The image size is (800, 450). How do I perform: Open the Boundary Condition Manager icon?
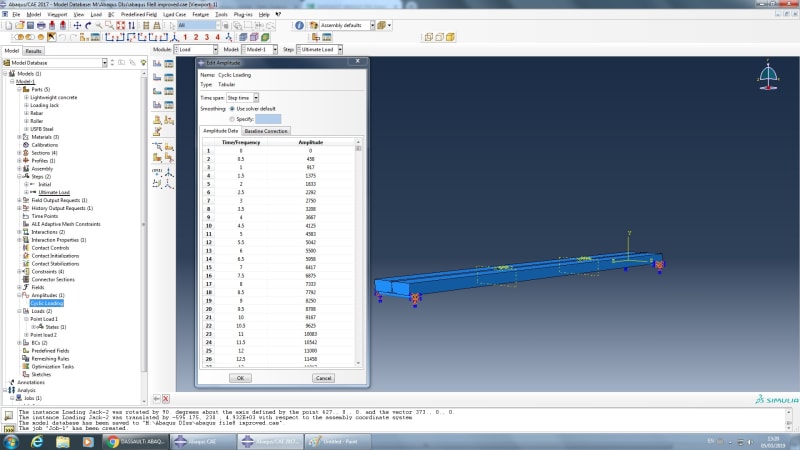point(169,78)
